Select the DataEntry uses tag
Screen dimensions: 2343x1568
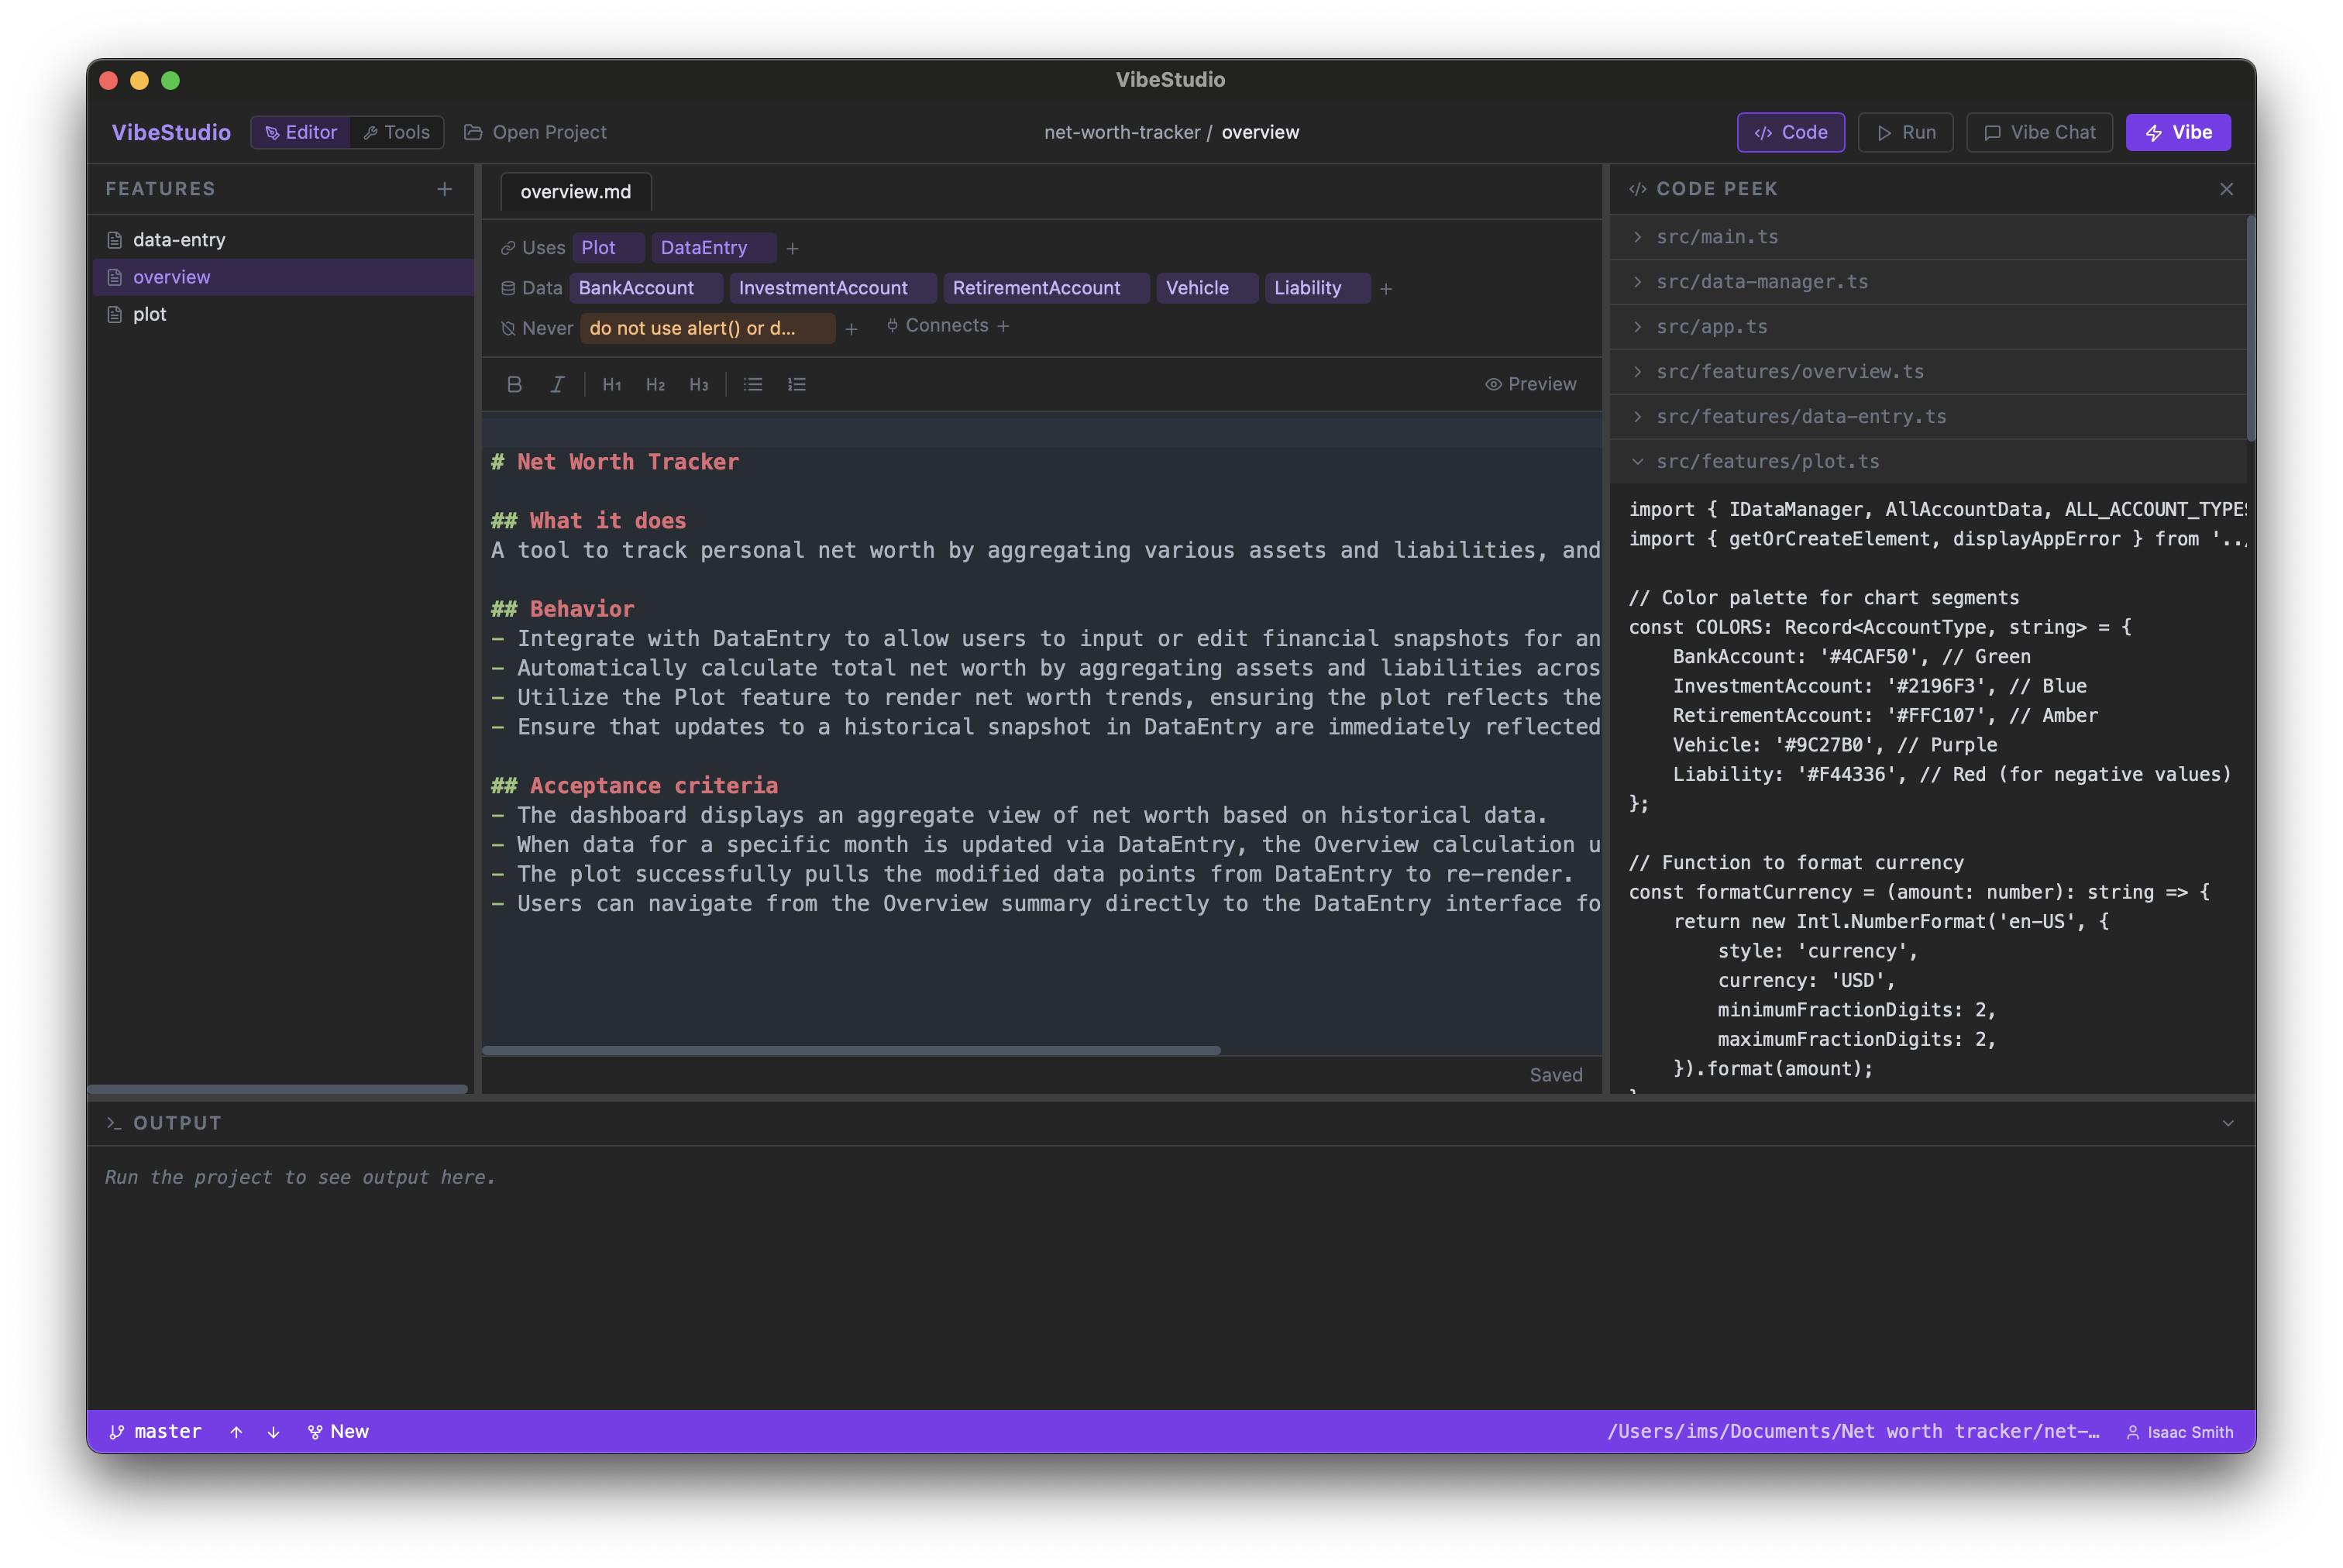(x=713, y=248)
